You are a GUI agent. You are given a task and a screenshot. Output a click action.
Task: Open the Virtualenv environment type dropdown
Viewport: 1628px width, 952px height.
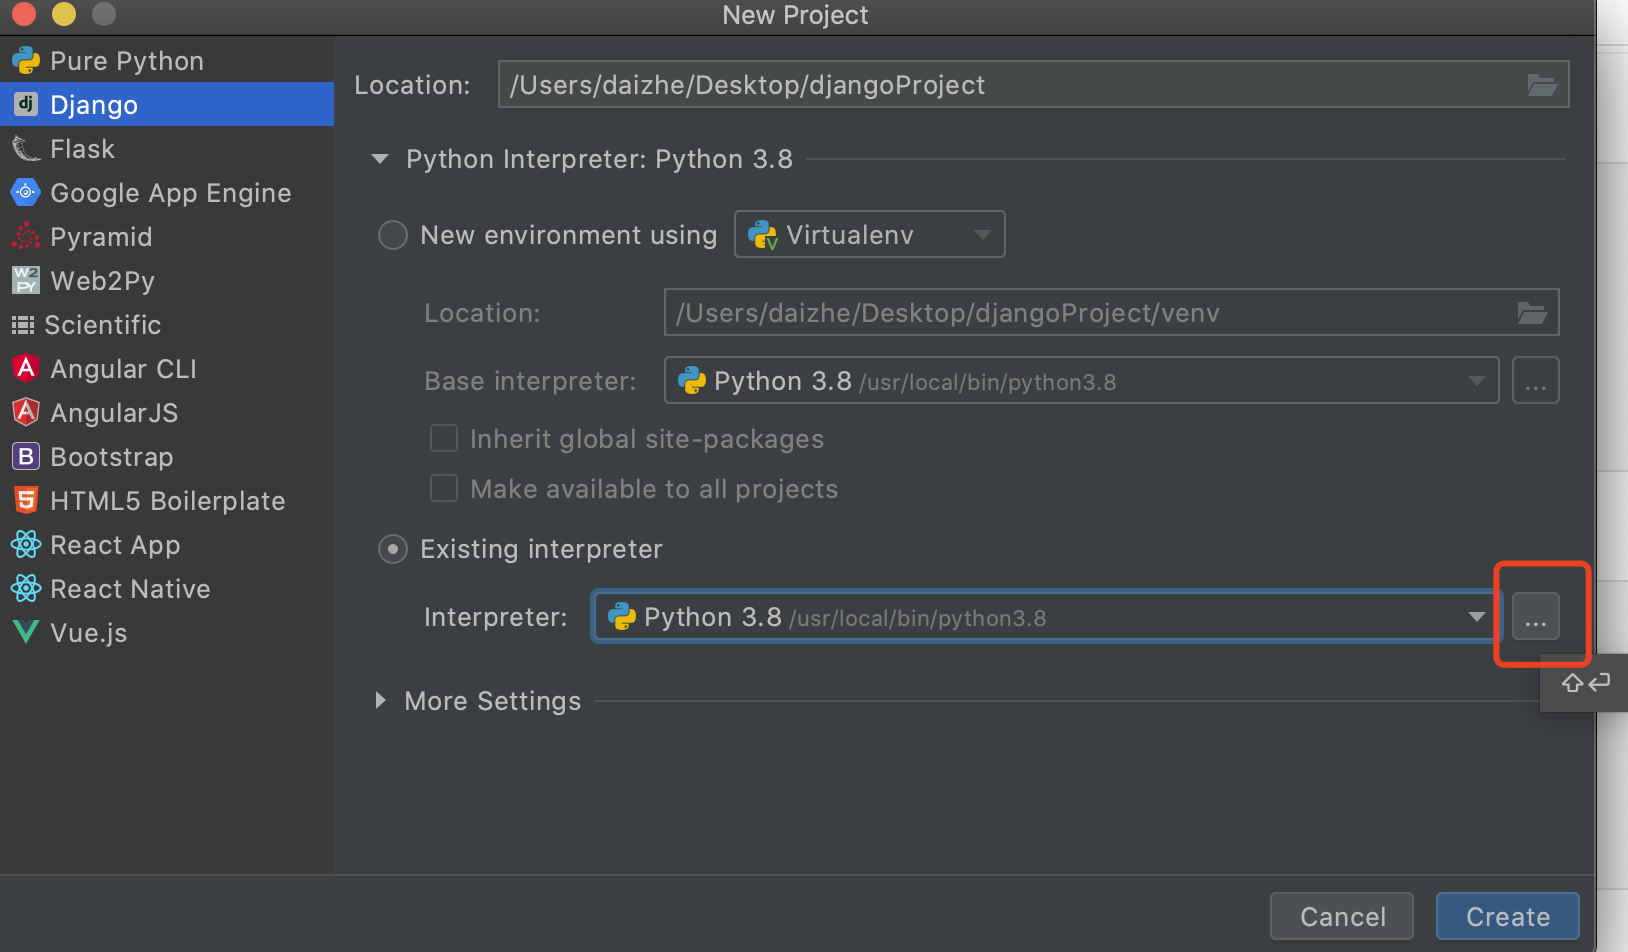tap(870, 234)
